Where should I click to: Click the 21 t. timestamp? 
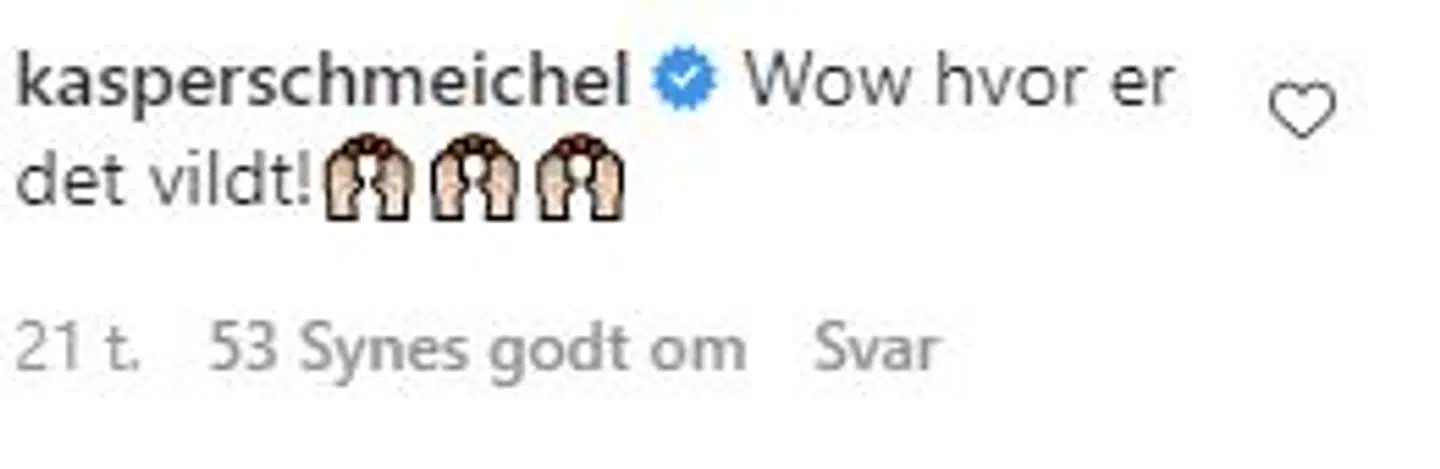[78, 350]
